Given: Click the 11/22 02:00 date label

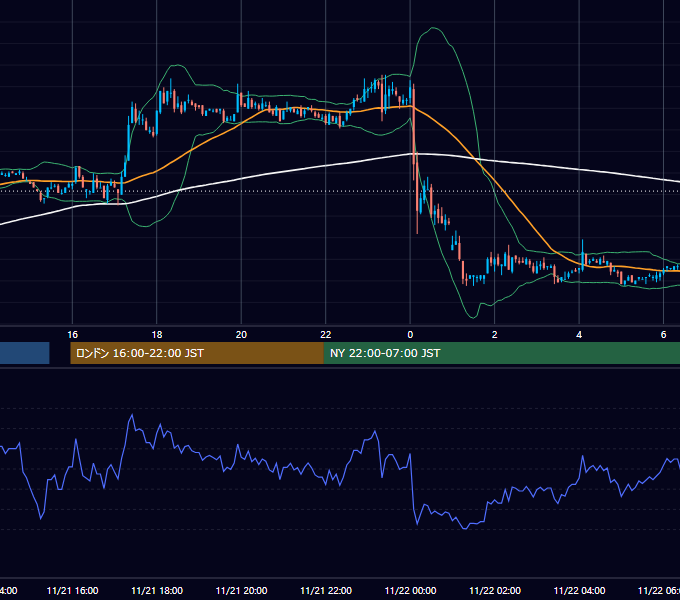Looking at the screenshot, I should coord(495,590).
